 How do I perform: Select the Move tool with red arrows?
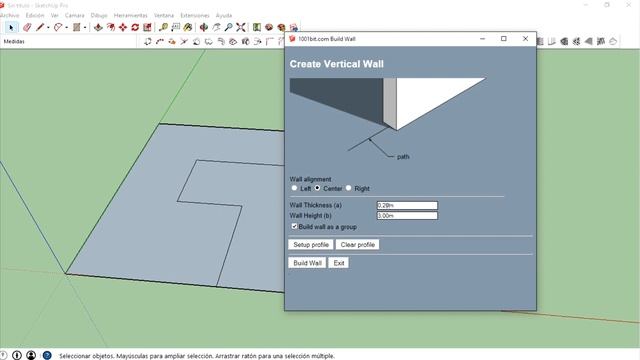click(x=123, y=27)
